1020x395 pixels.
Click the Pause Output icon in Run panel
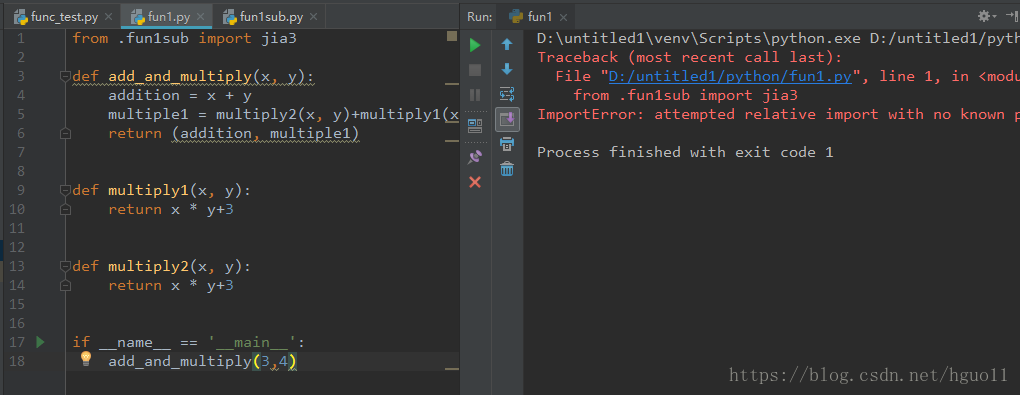[x=475, y=95]
